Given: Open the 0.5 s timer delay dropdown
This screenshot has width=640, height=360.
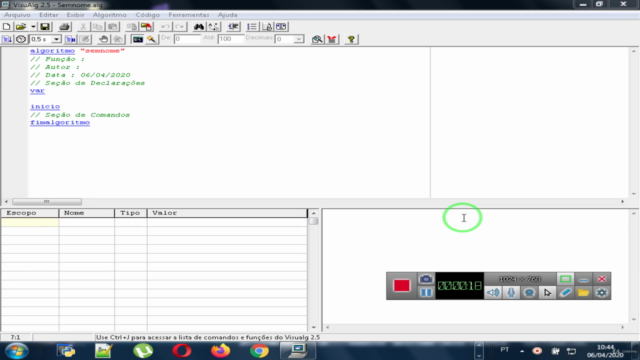Looking at the screenshot, I should click(x=56, y=39).
